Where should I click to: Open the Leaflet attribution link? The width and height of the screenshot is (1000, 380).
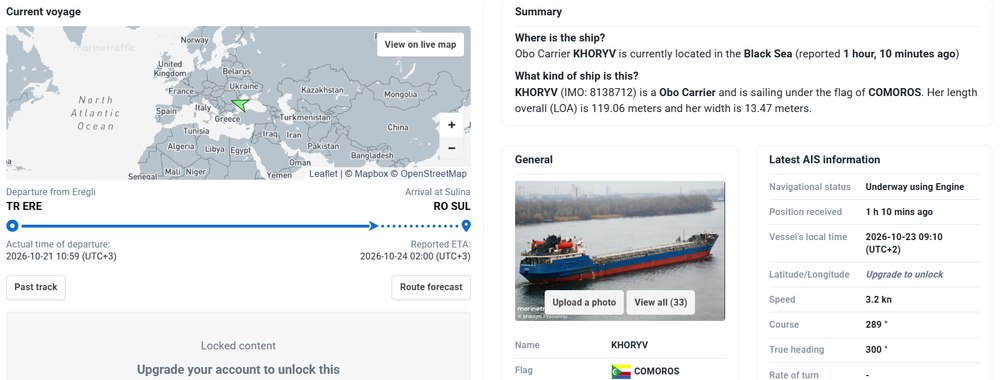pos(323,173)
